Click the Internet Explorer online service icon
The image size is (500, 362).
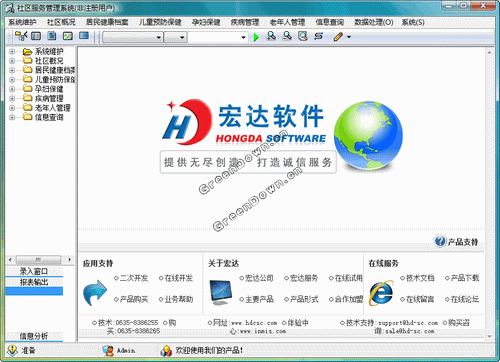click(381, 293)
